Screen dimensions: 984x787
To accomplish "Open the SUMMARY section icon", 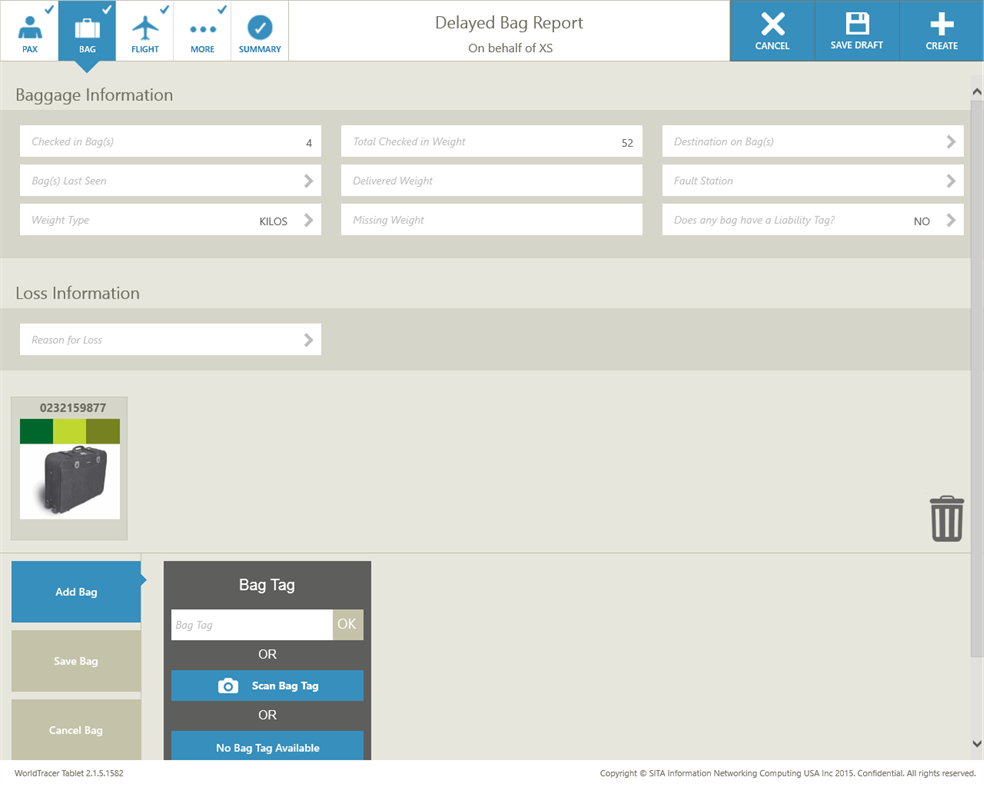I will (x=259, y=29).
